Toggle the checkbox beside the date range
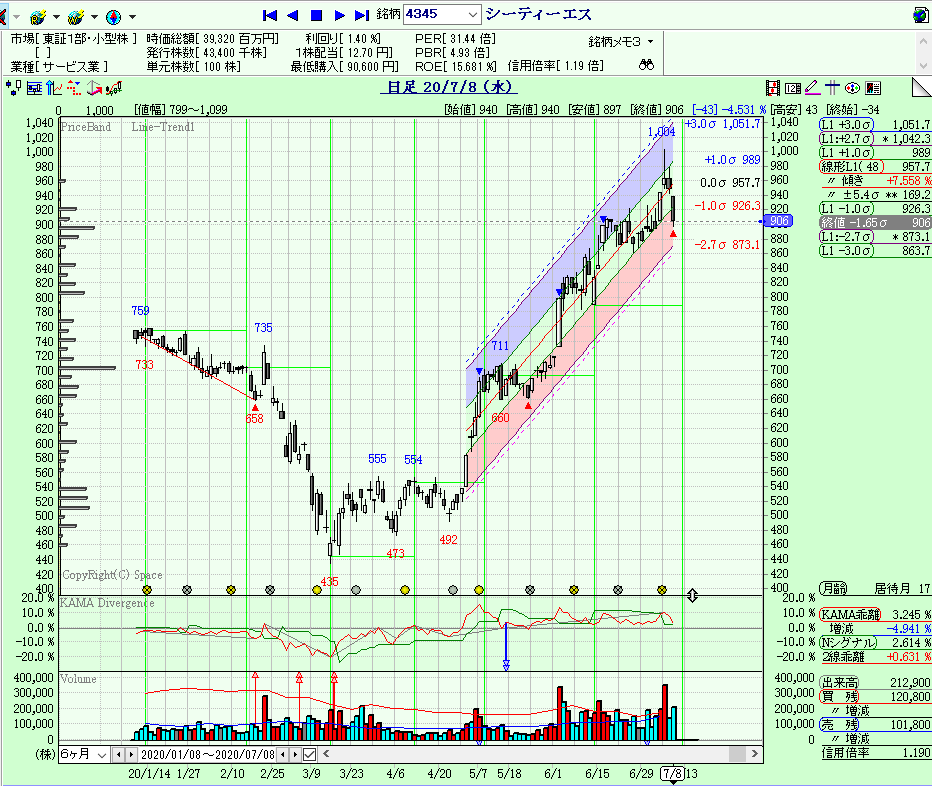Screen dimensions: 932x786 coord(310,754)
